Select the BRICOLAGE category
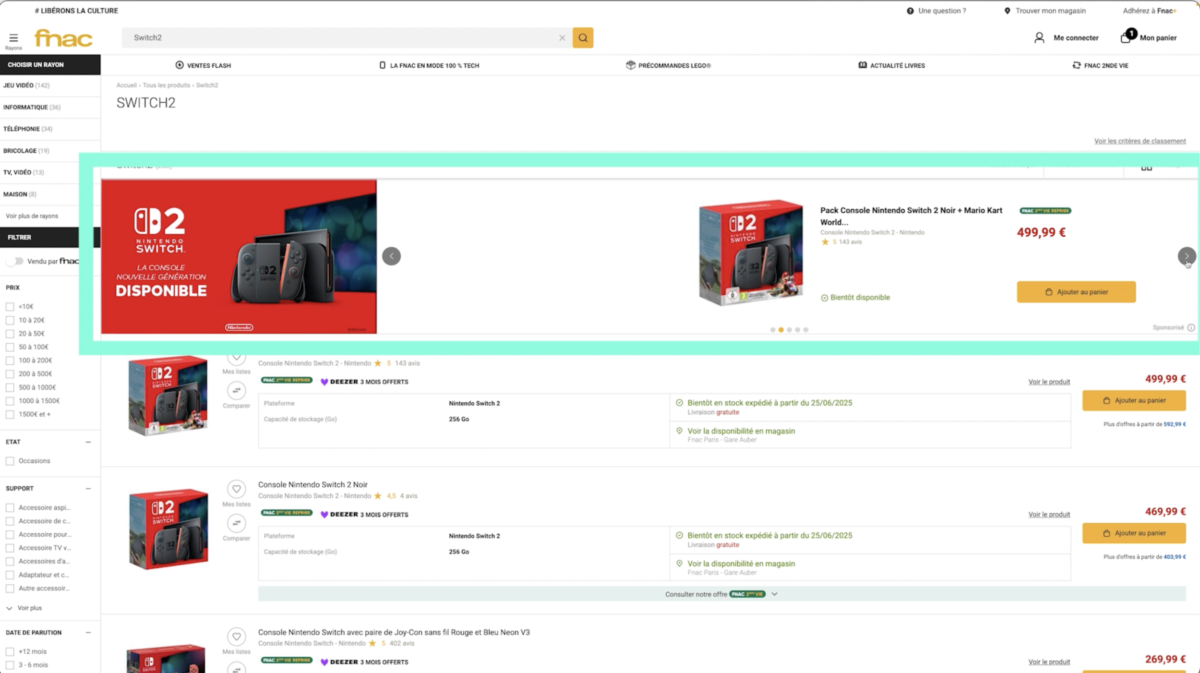This screenshot has width=1200, height=673. [x=26, y=151]
